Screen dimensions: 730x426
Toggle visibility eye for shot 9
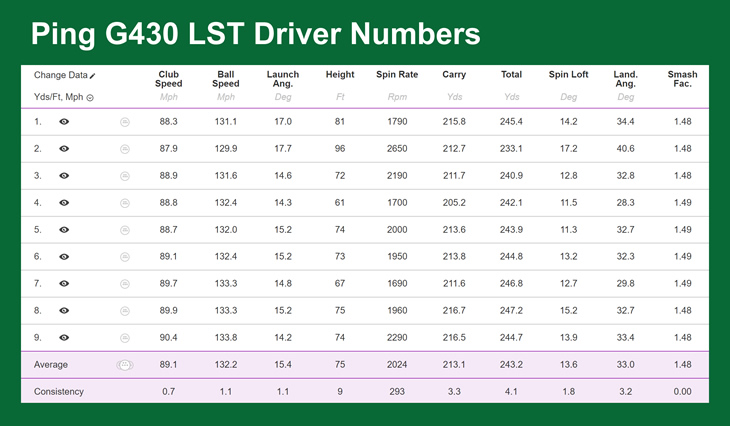64,338
